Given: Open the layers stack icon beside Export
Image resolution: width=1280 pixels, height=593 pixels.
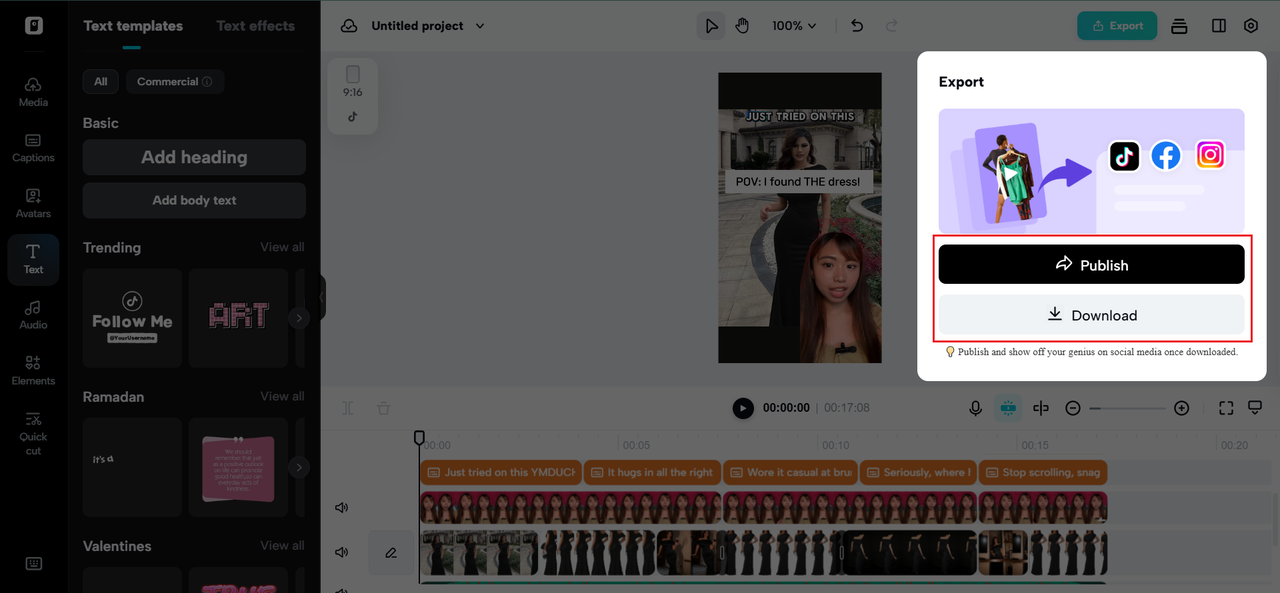Looking at the screenshot, I should (x=1179, y=26).
